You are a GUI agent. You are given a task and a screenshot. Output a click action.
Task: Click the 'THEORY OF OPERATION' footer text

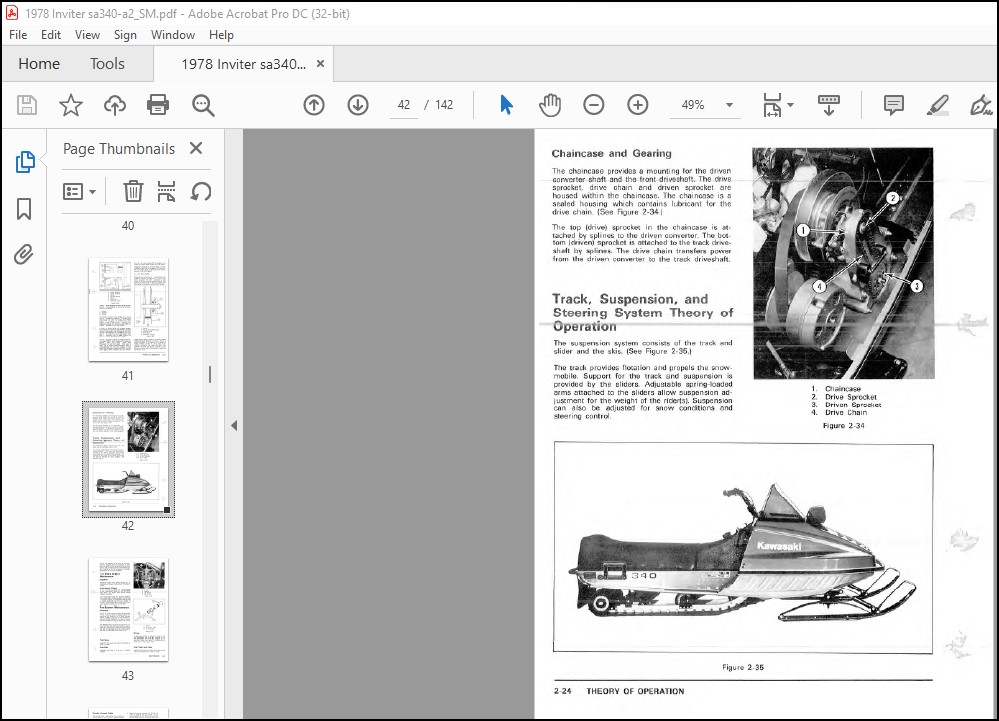635,691
